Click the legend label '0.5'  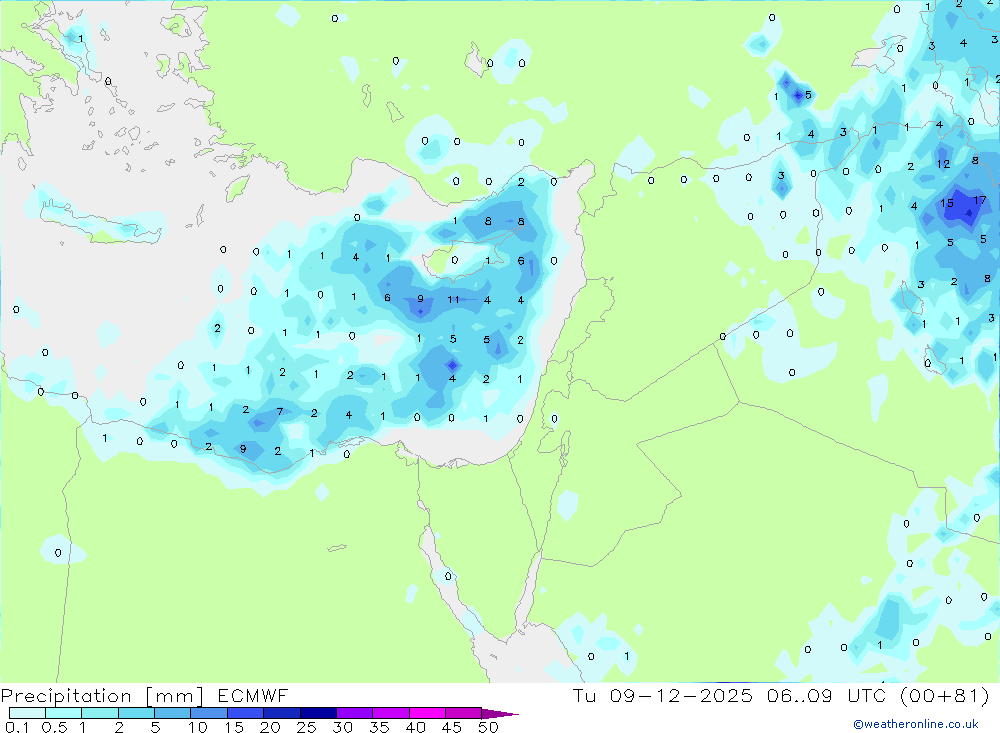click(x=54, y=727)
